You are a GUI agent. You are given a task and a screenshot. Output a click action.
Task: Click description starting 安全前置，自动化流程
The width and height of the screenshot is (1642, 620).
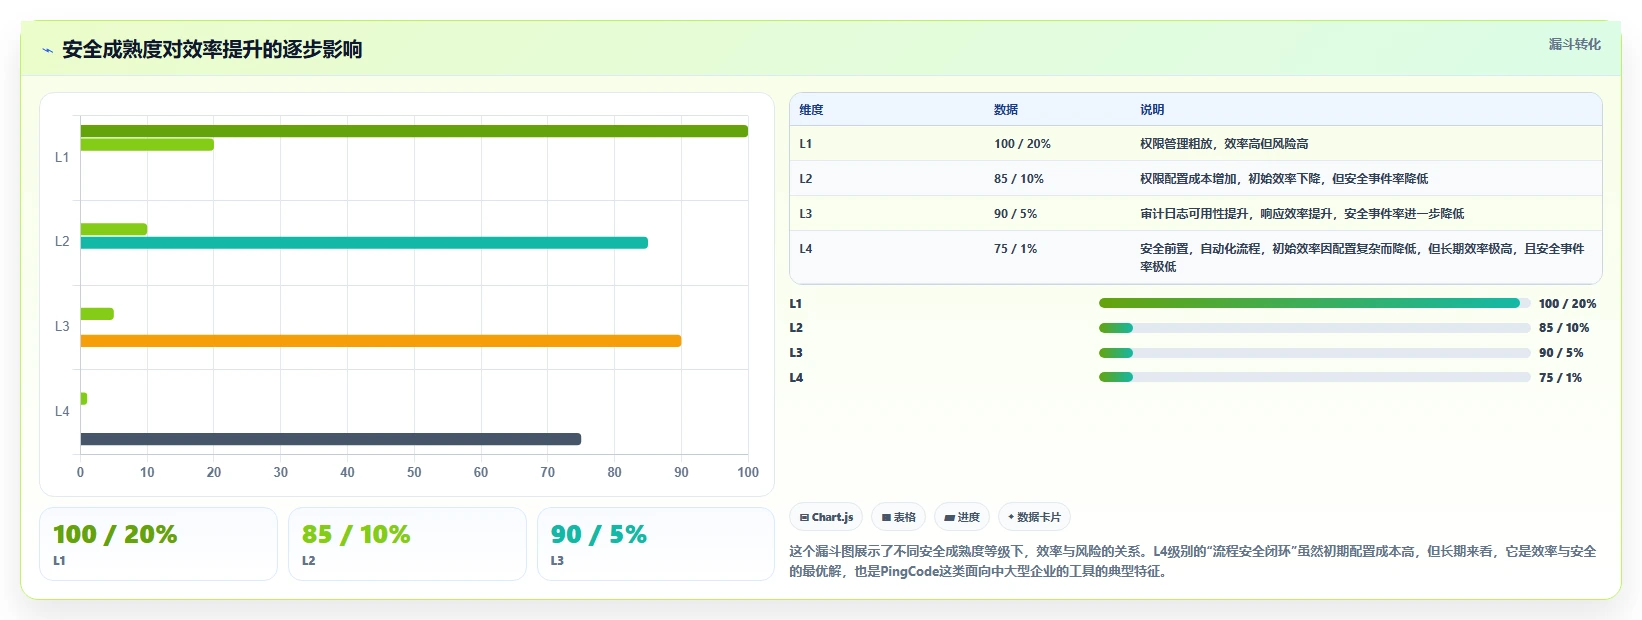pyautogui.click(x=1362, y=258)
